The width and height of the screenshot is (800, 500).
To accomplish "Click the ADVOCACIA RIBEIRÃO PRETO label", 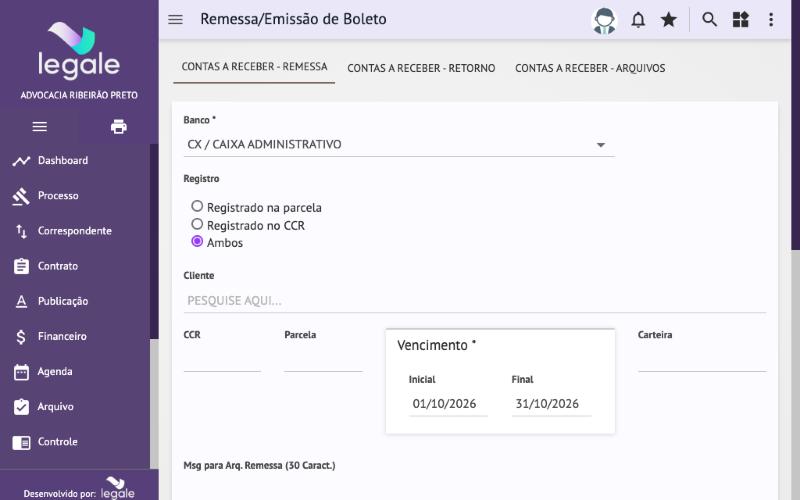I will click(79, 95).
